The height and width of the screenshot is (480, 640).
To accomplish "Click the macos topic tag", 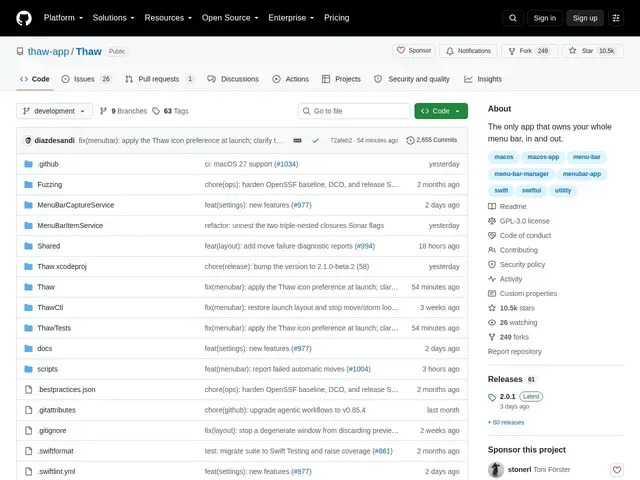I will 504,157.
